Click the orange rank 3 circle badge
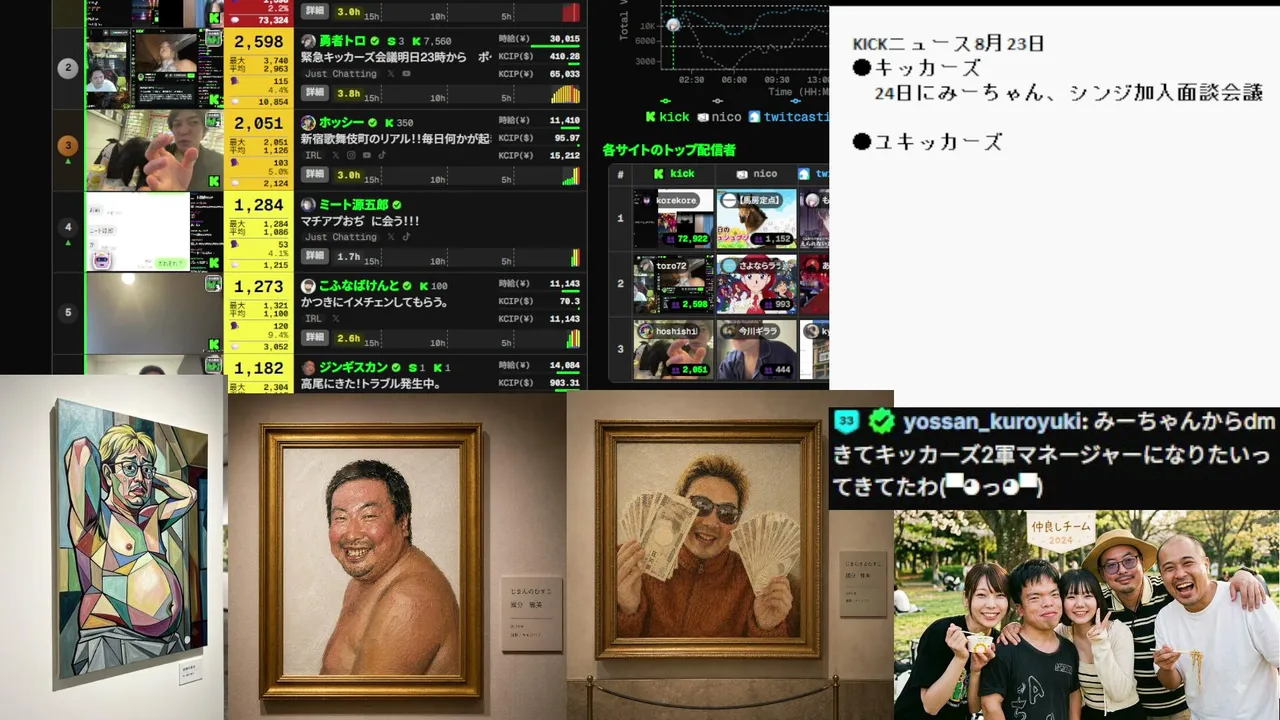Screen dimensions: 1280x720 [68, 146]
